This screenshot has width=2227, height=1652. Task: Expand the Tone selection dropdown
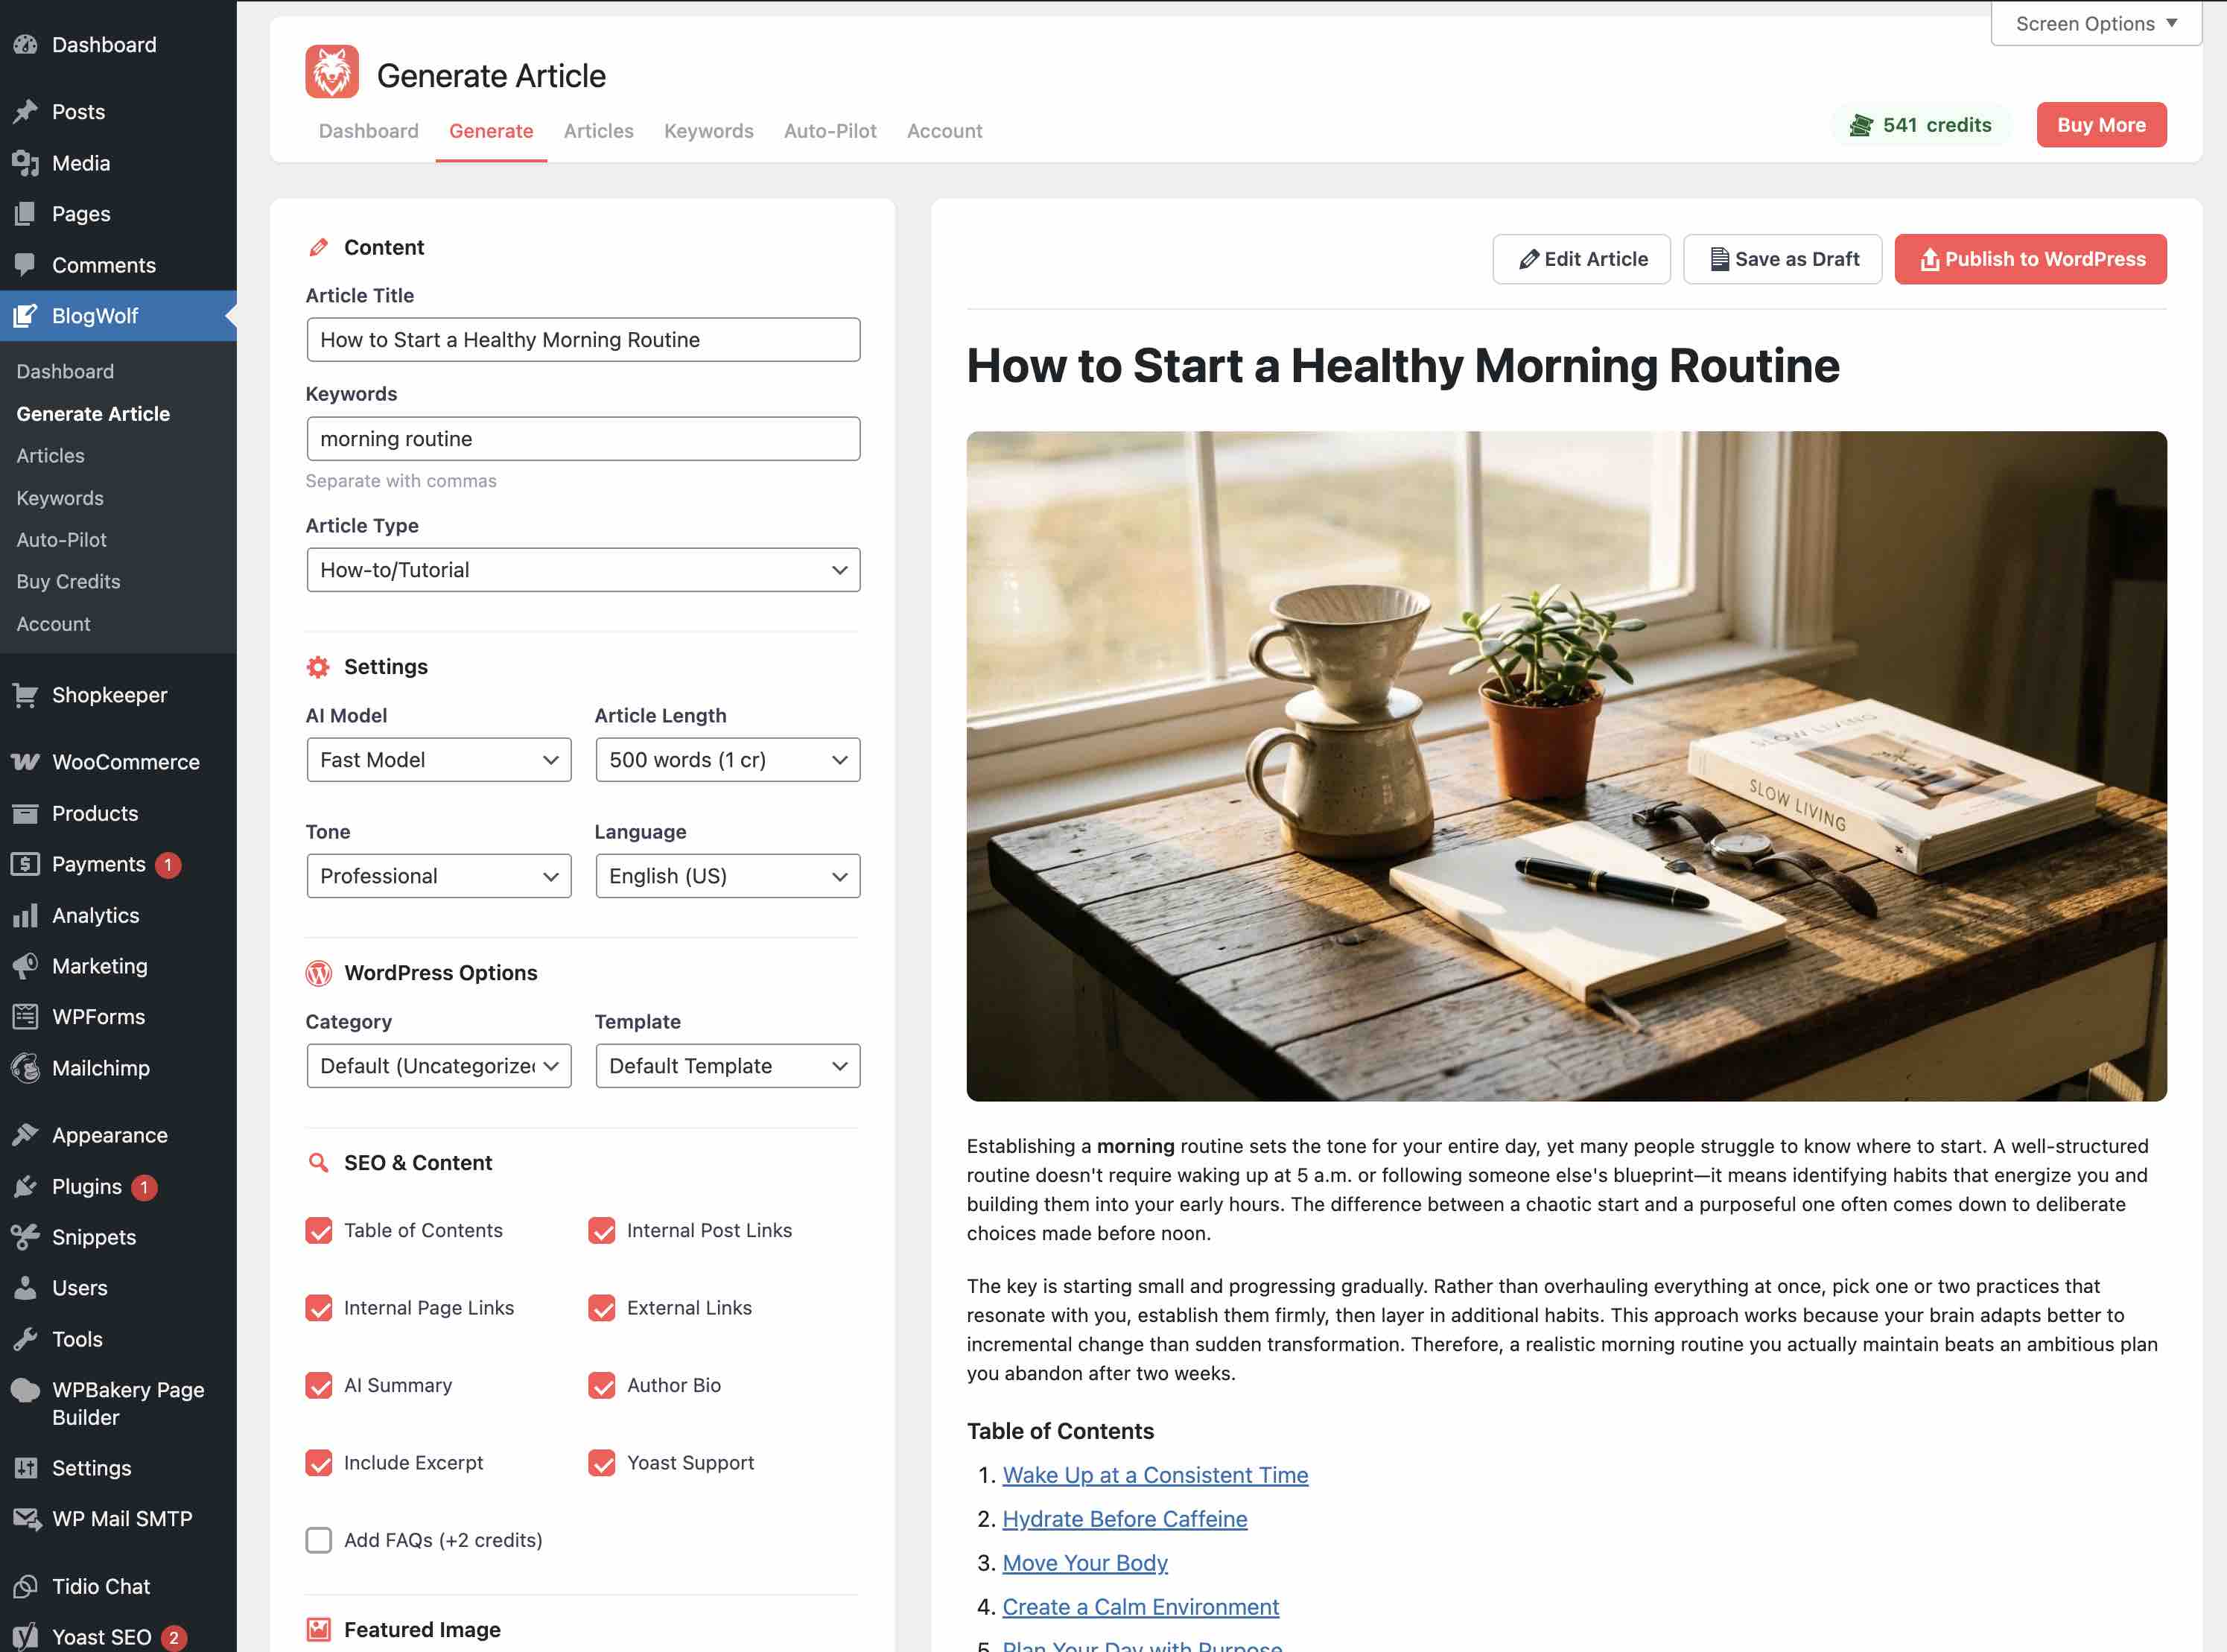point(438,875)
